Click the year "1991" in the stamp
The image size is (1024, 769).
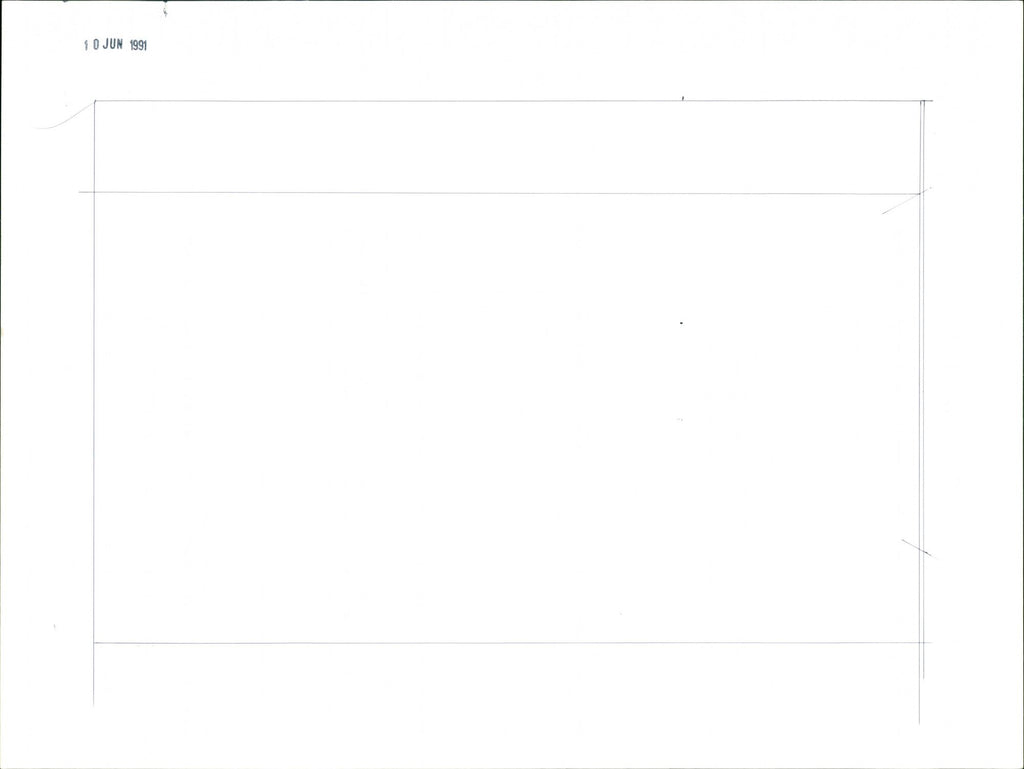[x=138, y=45]
